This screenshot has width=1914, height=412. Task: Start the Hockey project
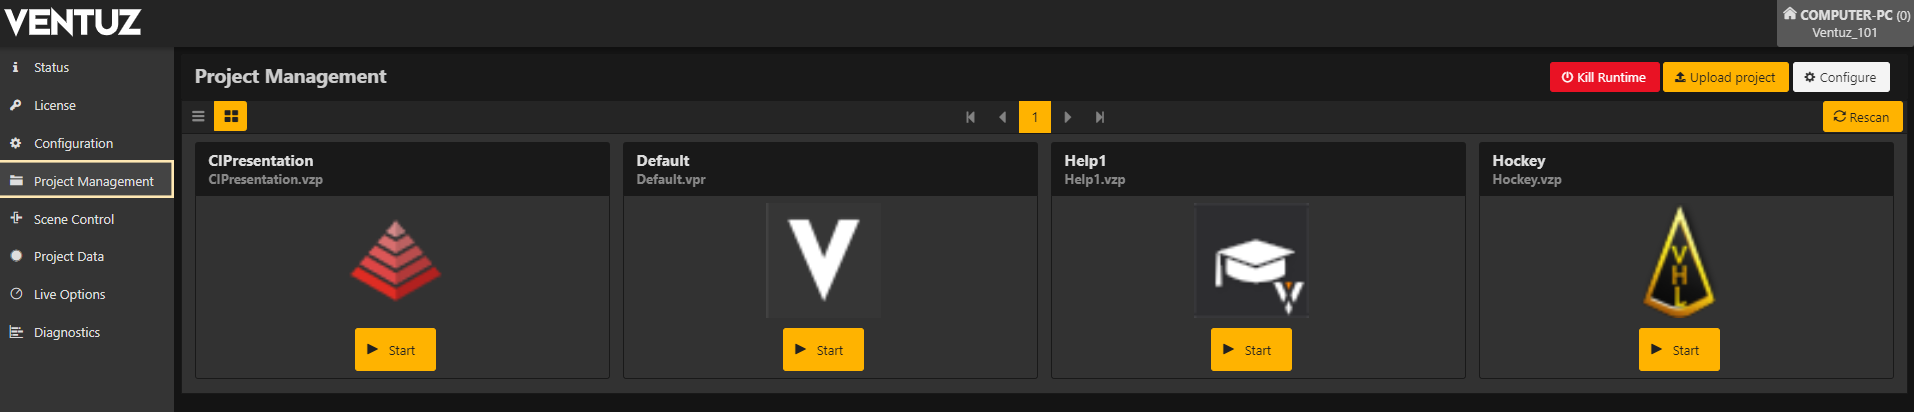coord(1678,350)
